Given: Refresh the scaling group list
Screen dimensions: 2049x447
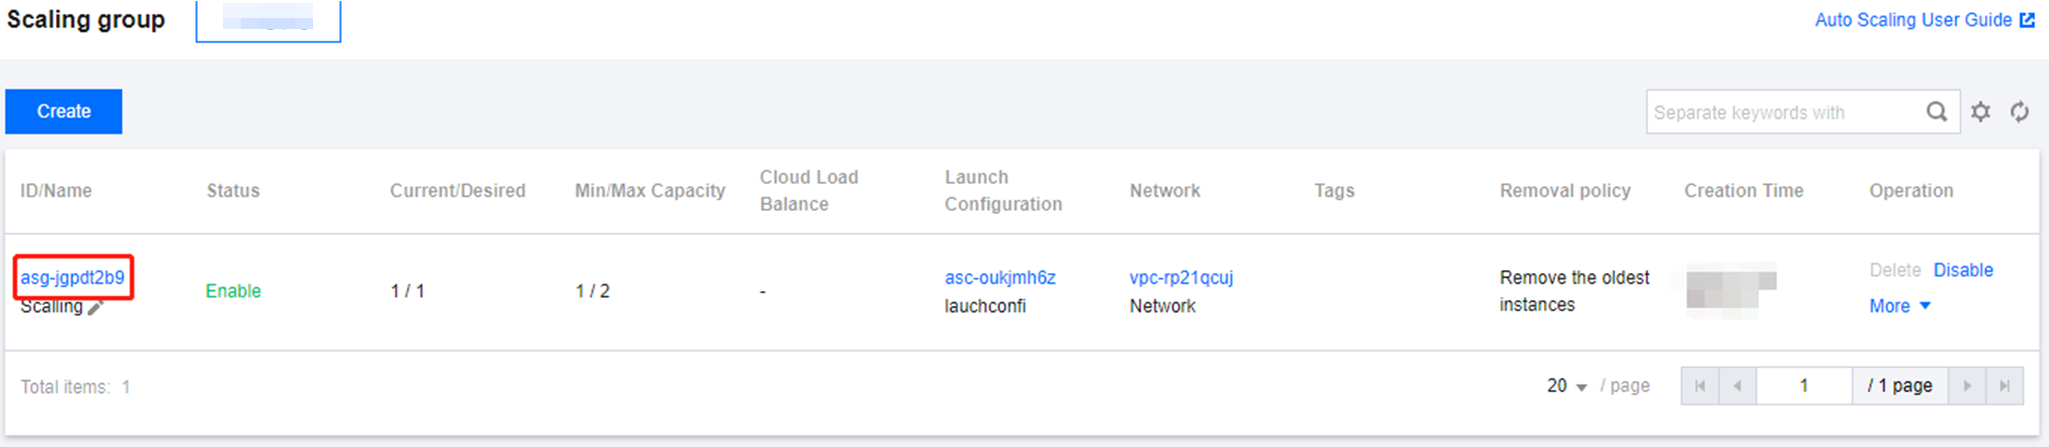Looking at the screenshot, I should pyautogui.click(x=2020, y=112).
